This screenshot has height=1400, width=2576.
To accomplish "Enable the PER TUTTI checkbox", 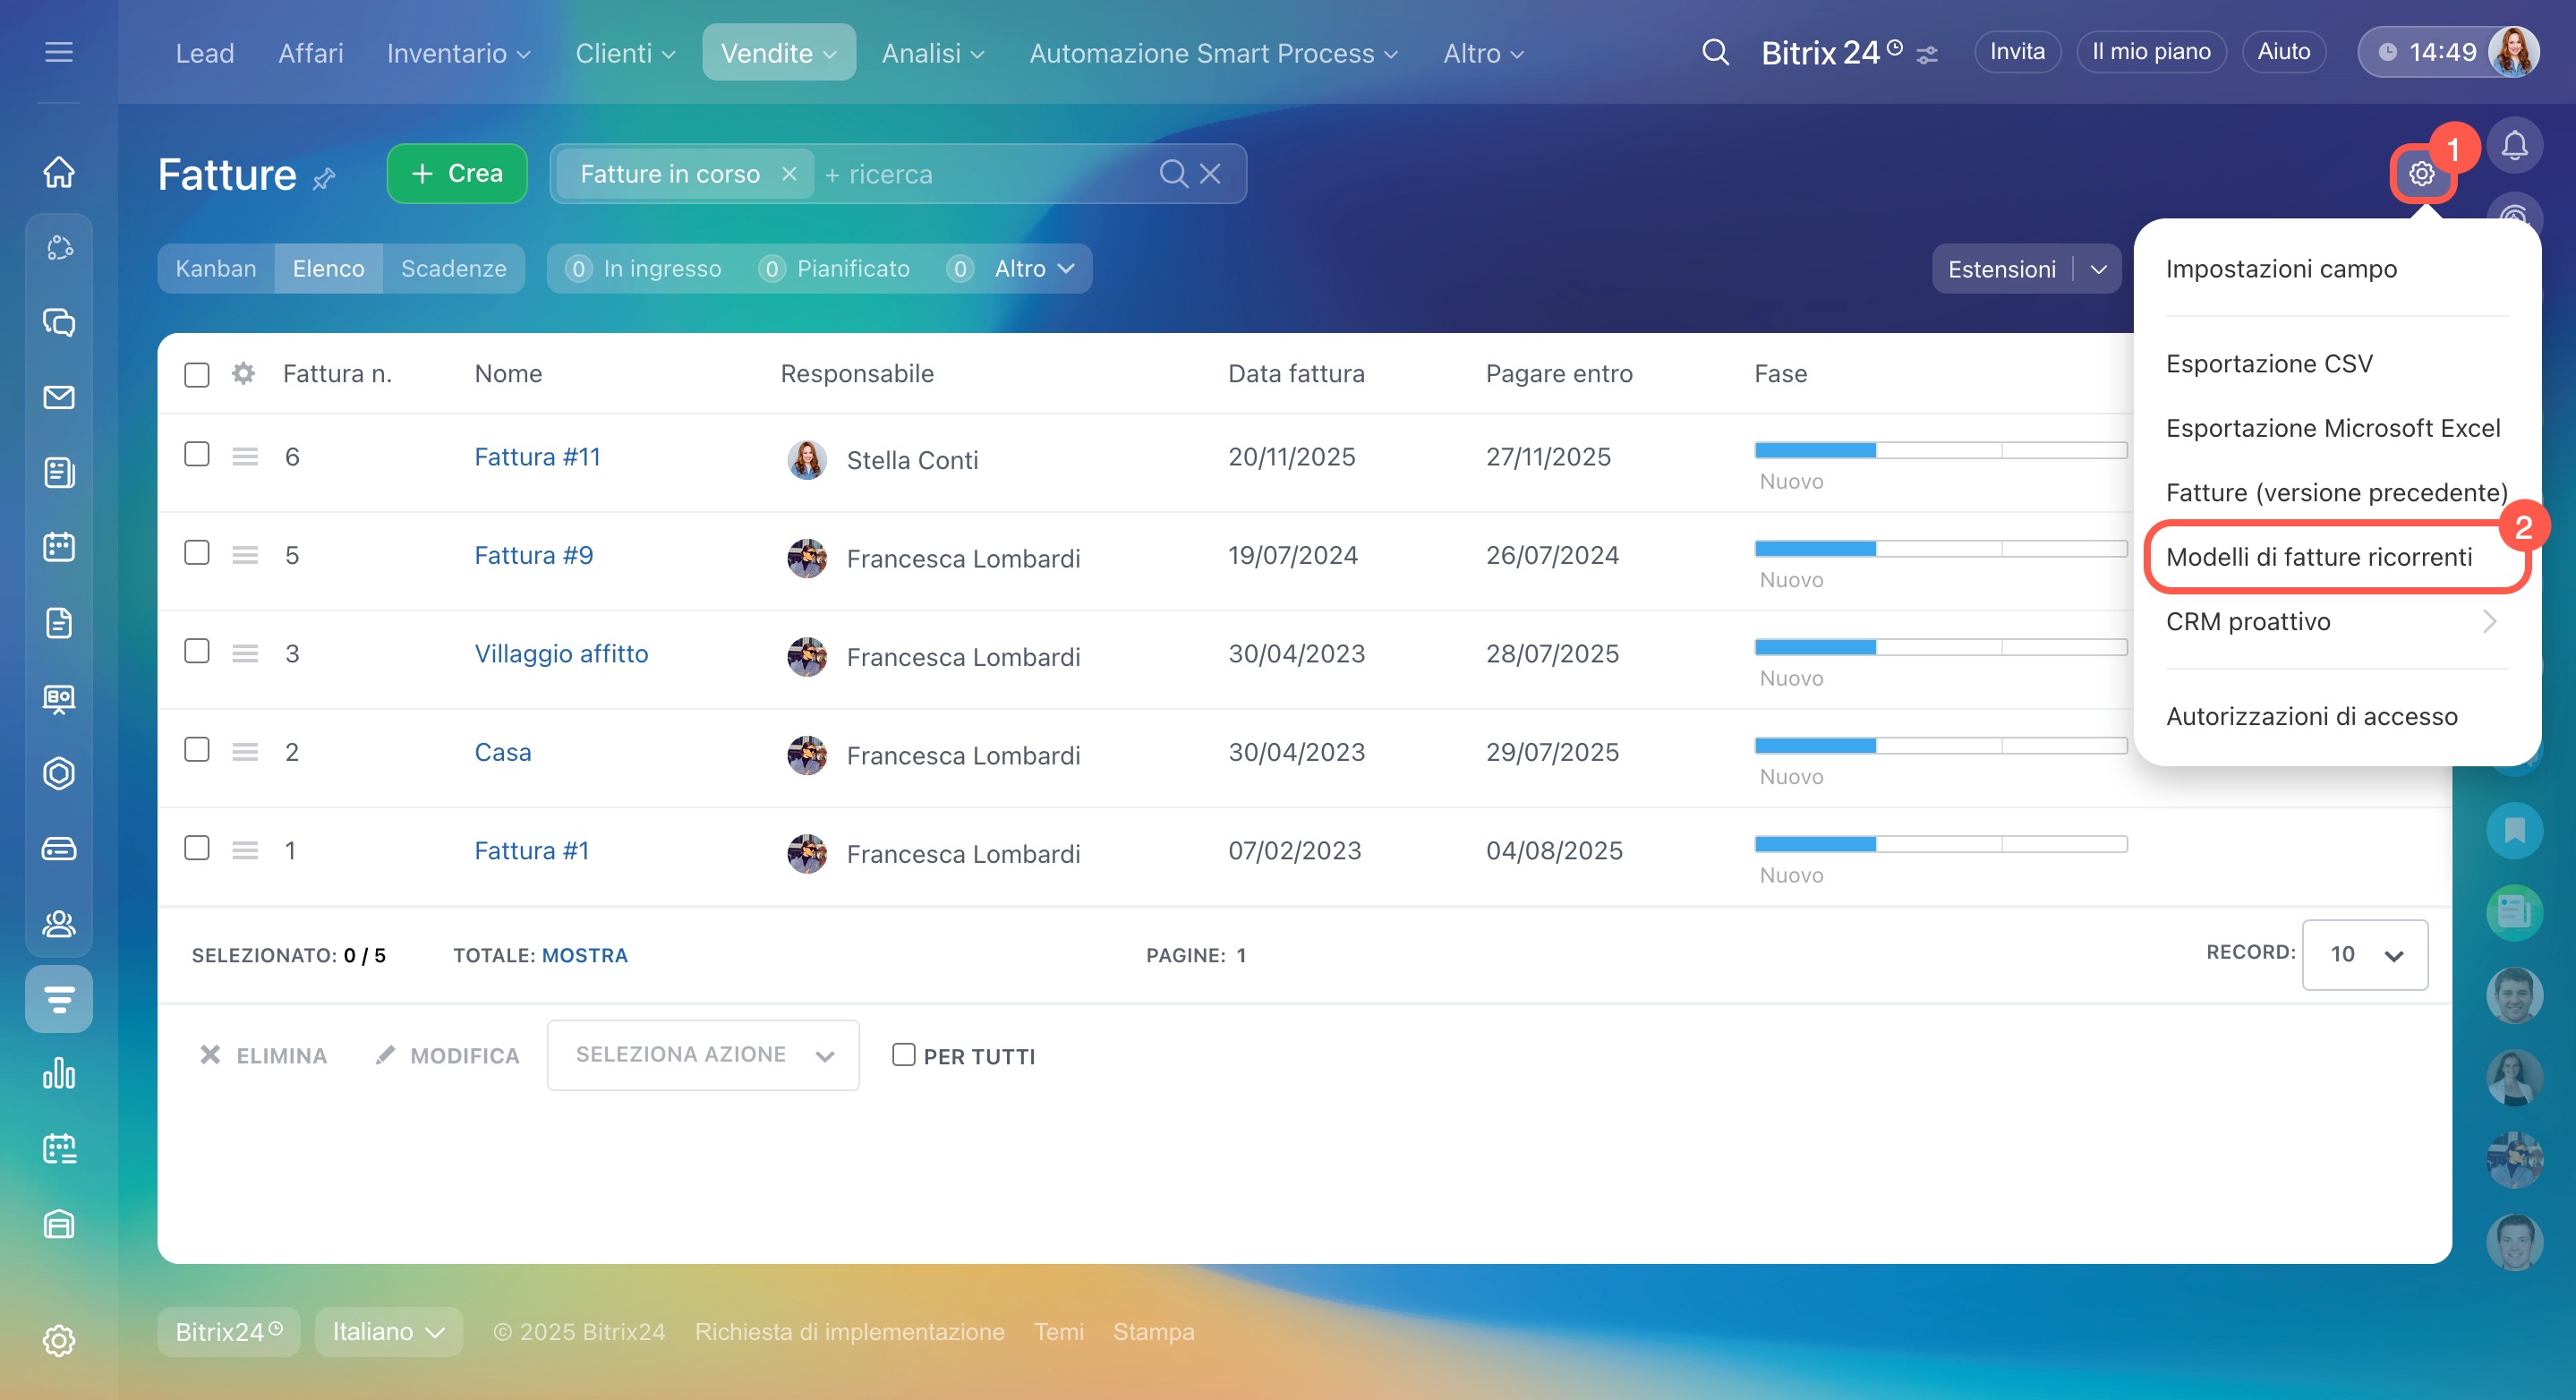I will pos(903,1055).
